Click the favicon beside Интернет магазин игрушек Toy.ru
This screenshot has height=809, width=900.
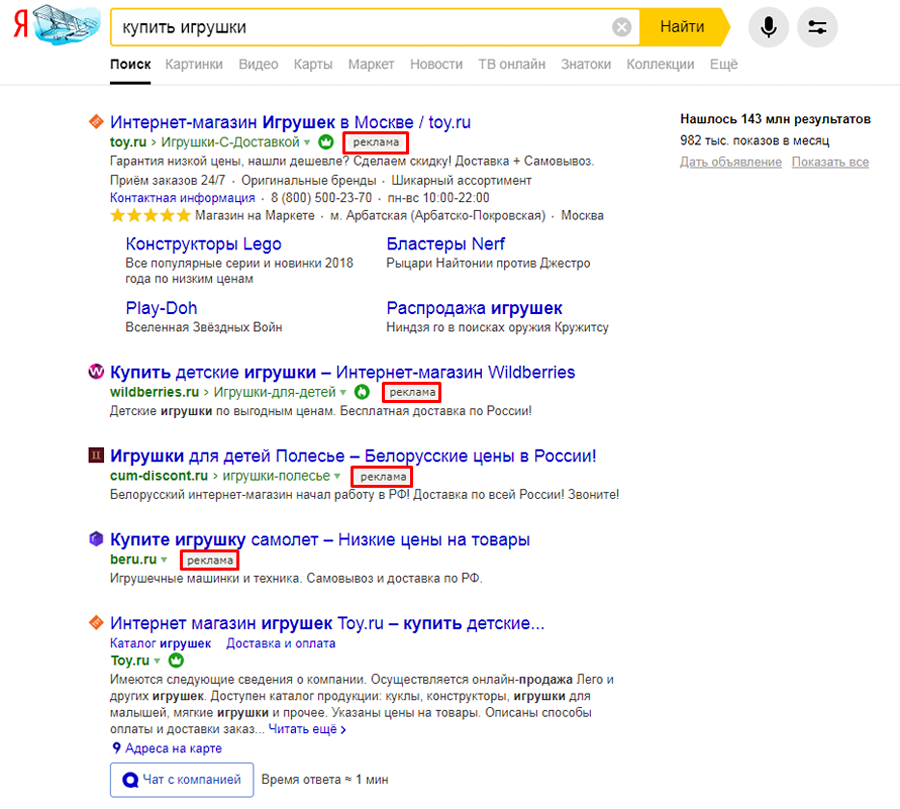click(96, 622)
